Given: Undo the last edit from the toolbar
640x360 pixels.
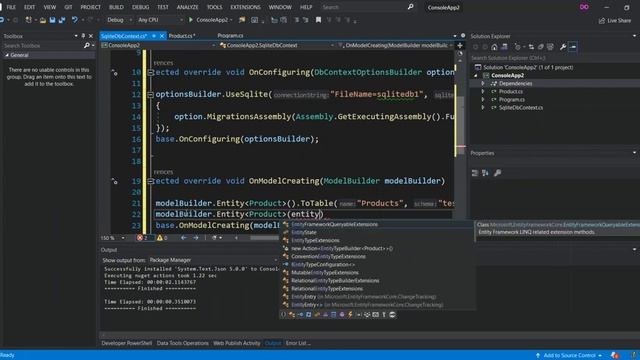Looking at the screenshot, I should (x=74, y=20).
